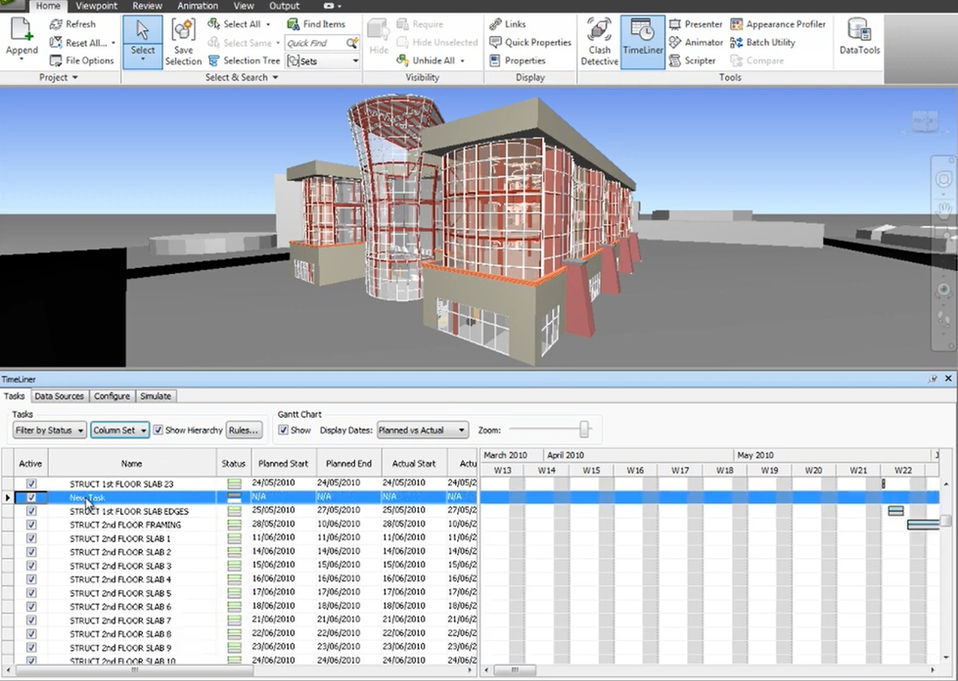Open the Find Items dialog

(x=316, y=24)
